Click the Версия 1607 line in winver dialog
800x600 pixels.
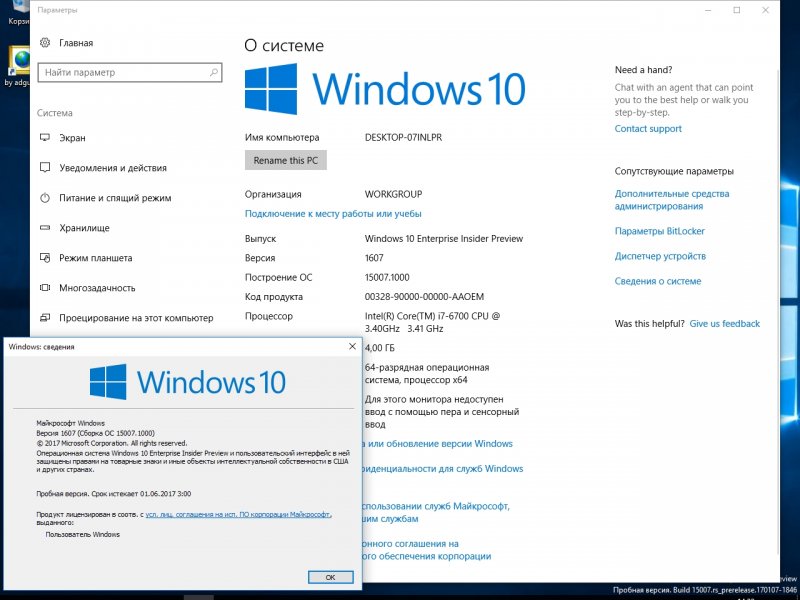(x=95, y=433)
